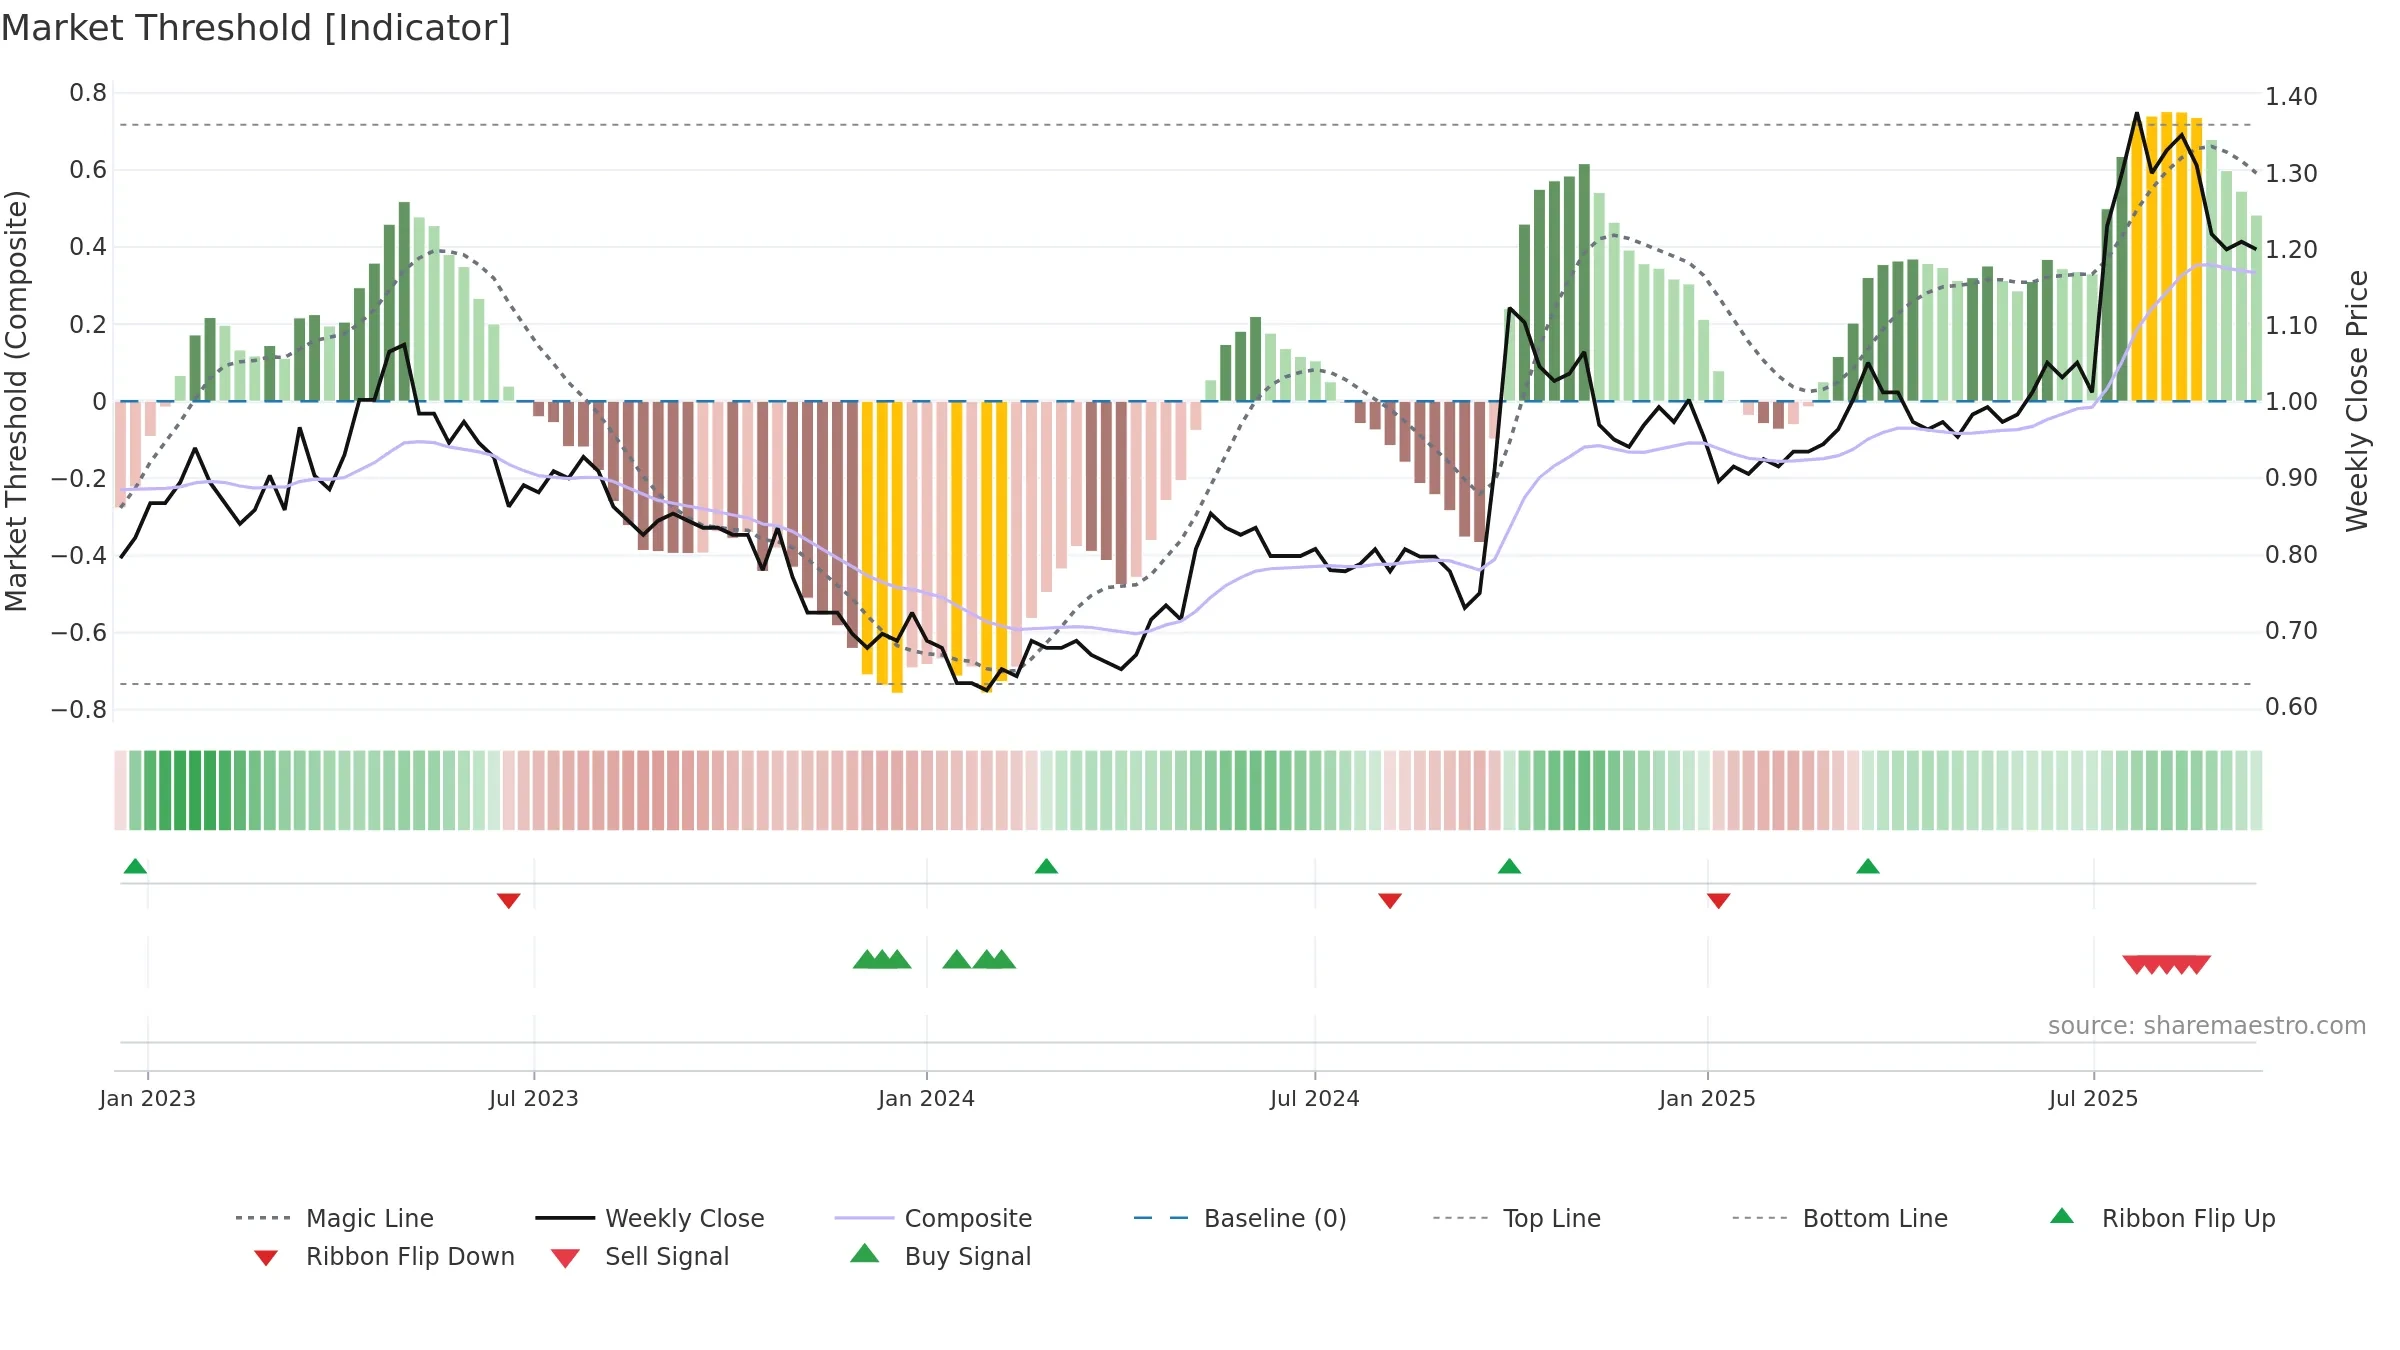Toggle Ribbon Flip Up legend entry
The height and width of the screenshot is (1350, 2400).
(x=2162, y=1218)
